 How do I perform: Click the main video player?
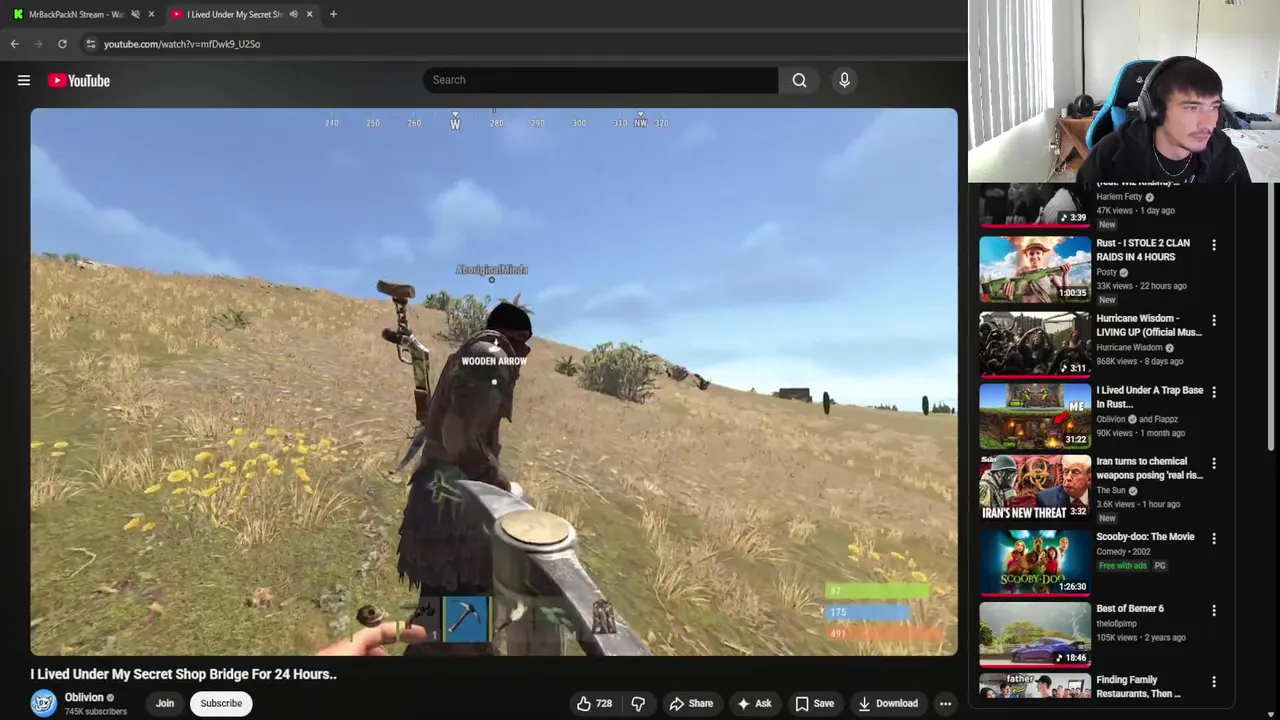click(x=494, y=382)
